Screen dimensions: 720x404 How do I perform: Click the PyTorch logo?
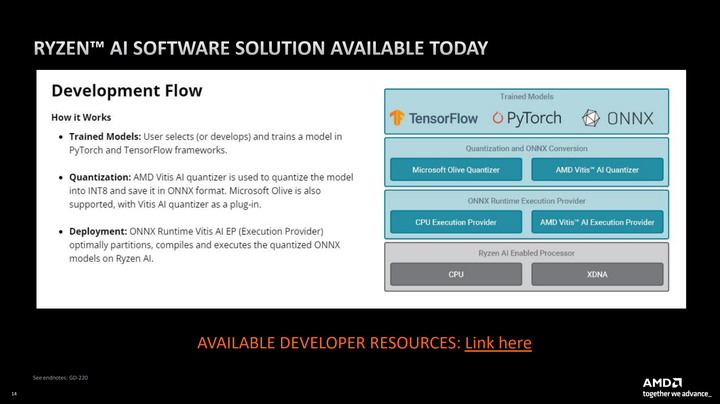[527, 118]
